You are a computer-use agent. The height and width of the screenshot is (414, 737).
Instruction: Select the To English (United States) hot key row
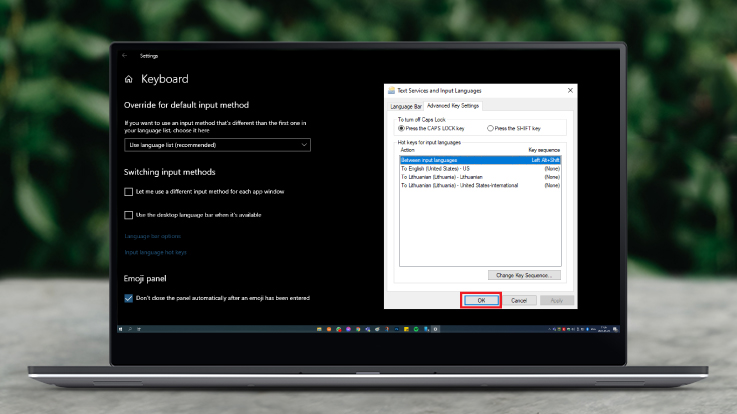[440, 168]
